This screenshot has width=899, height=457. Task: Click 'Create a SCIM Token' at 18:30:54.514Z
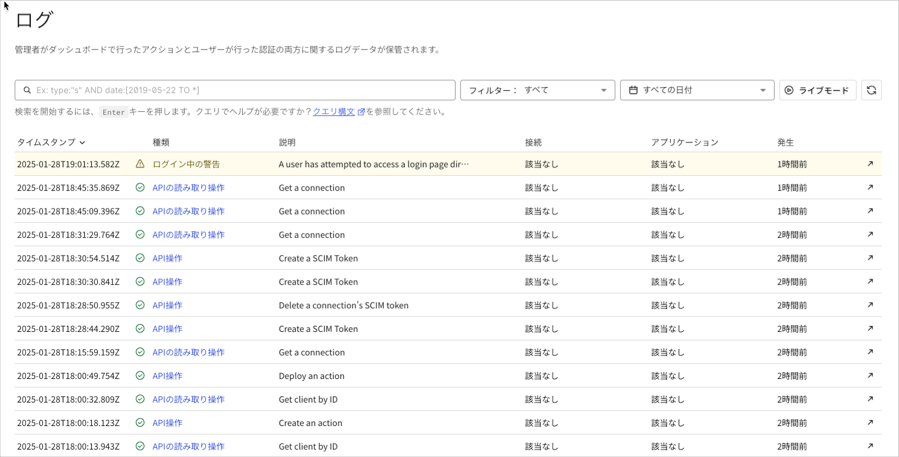[318, 258]
